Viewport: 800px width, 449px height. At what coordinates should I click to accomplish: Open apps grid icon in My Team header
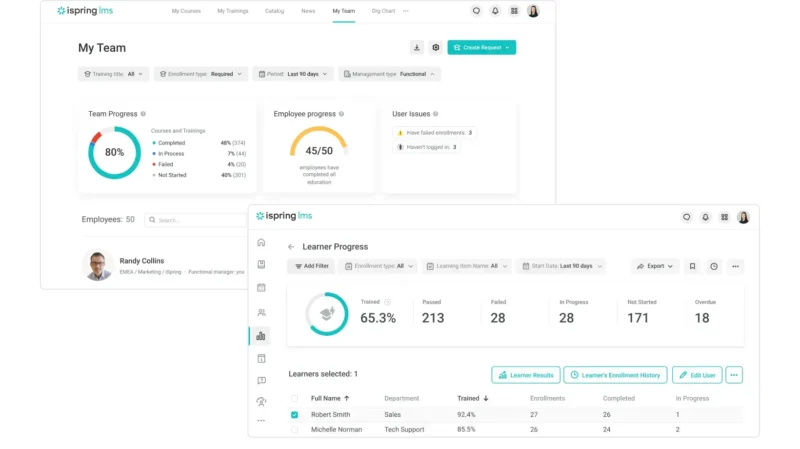tap(514, 11)
